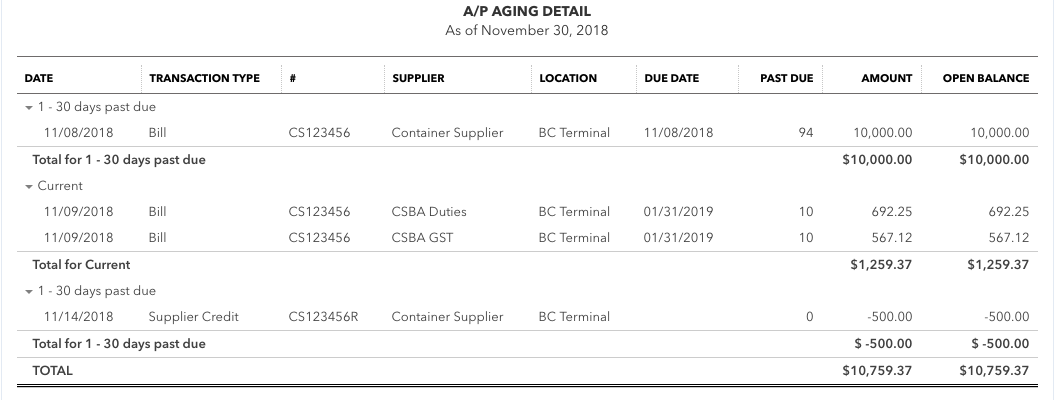Open the 10,000.00 Container Supplier bill amount
This screenshot has width=1063, height=400.
tap(882, 133)
